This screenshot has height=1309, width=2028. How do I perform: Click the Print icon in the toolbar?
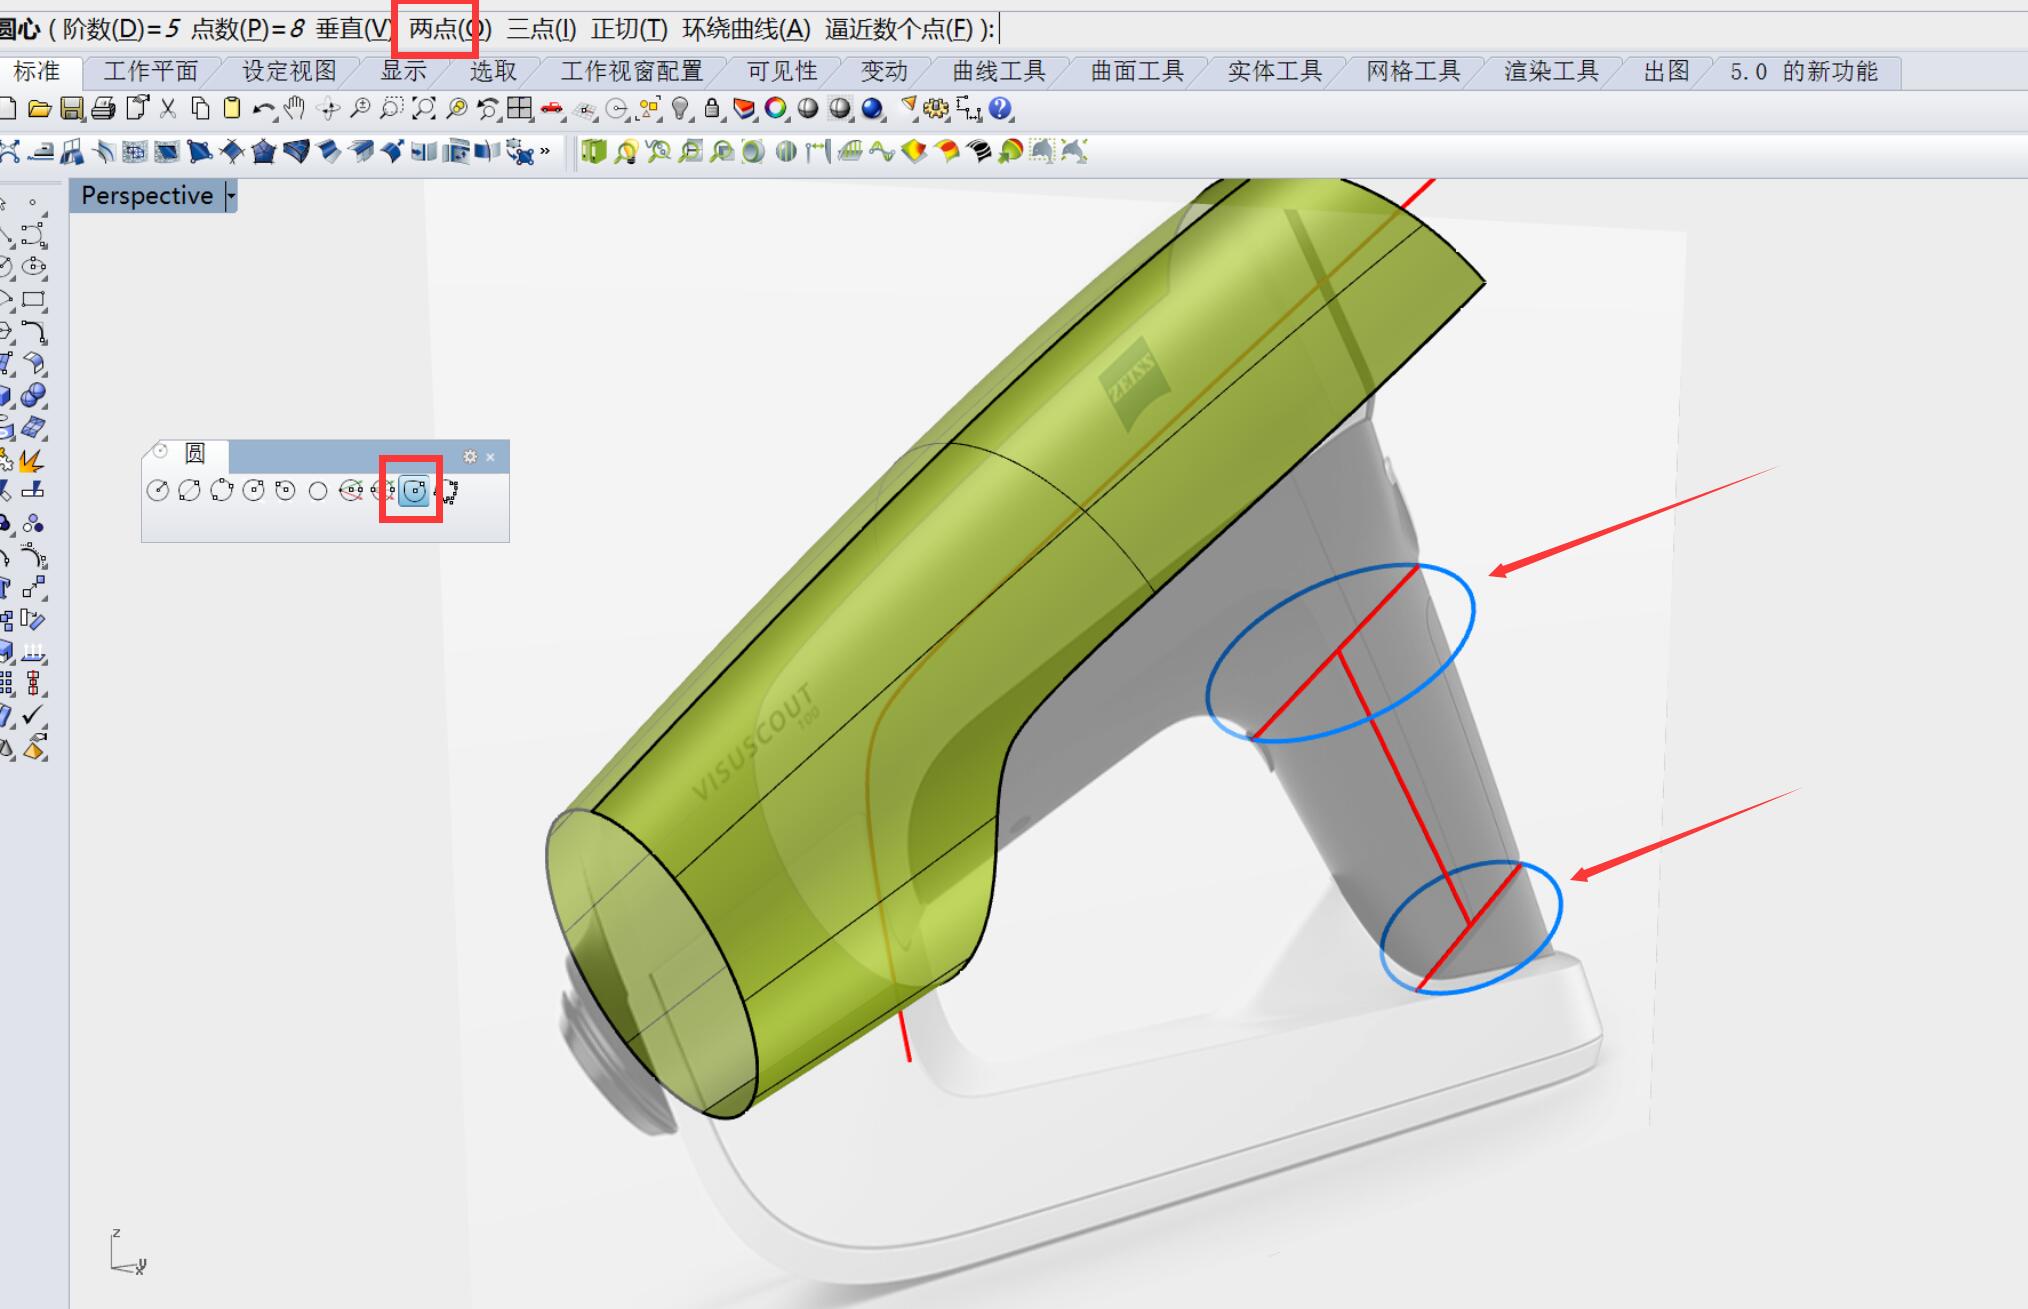click(104, 109)
